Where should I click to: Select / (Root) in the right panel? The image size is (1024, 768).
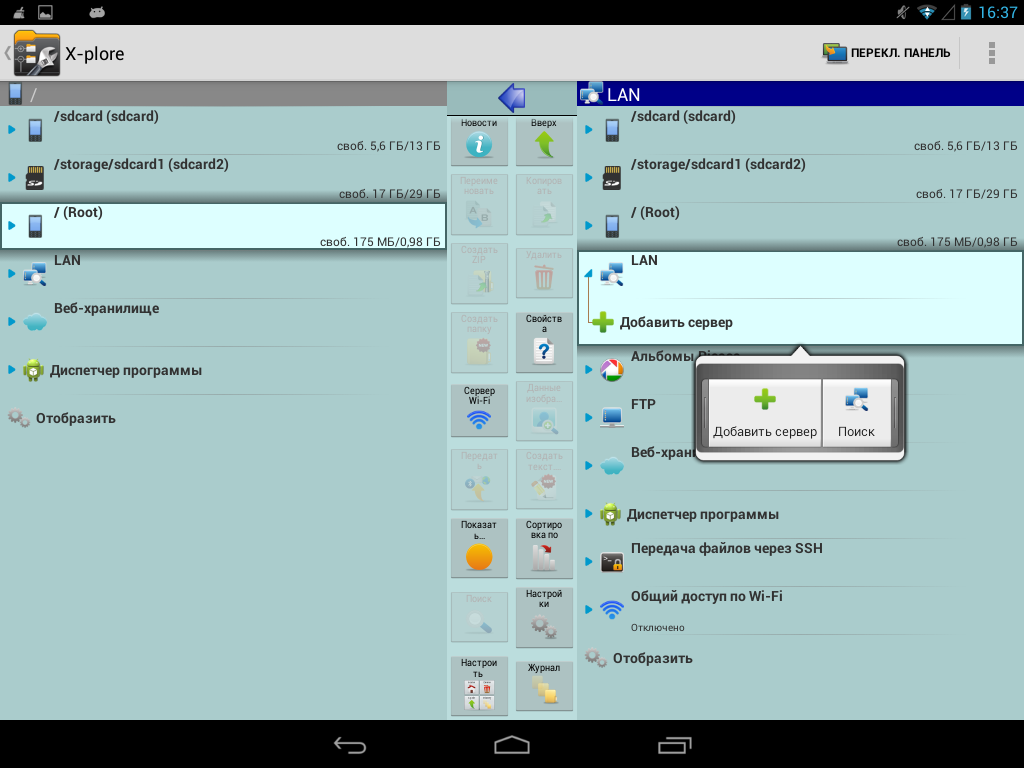801,226
